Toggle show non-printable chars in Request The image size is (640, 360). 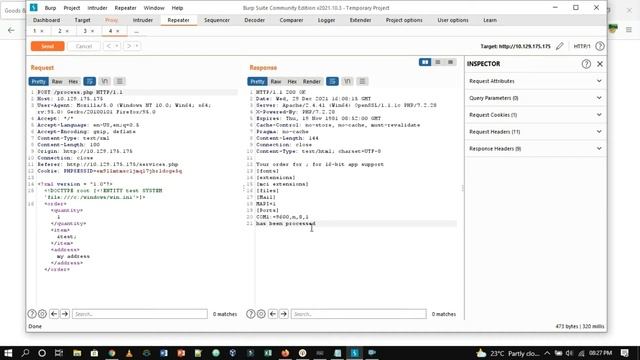pos(104,81)
